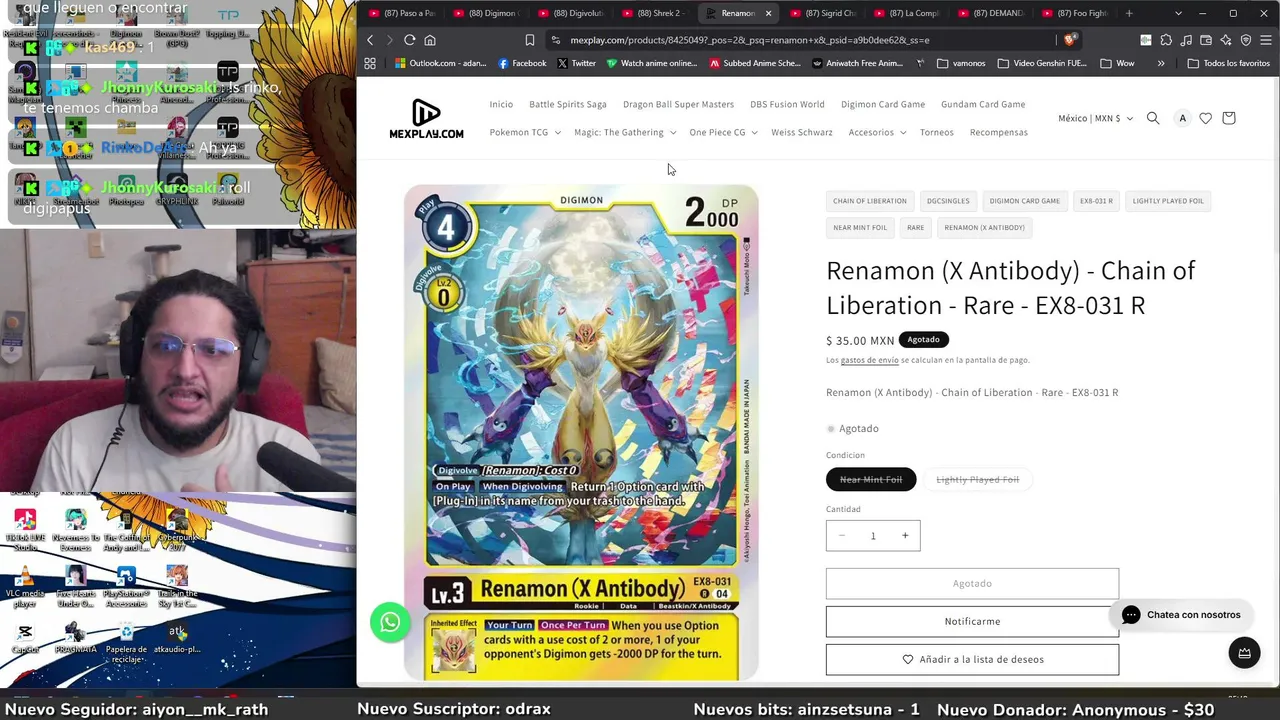The image size is (1280, 720).
Task: Click the EX8-031 R tag
Action: 1096,201
